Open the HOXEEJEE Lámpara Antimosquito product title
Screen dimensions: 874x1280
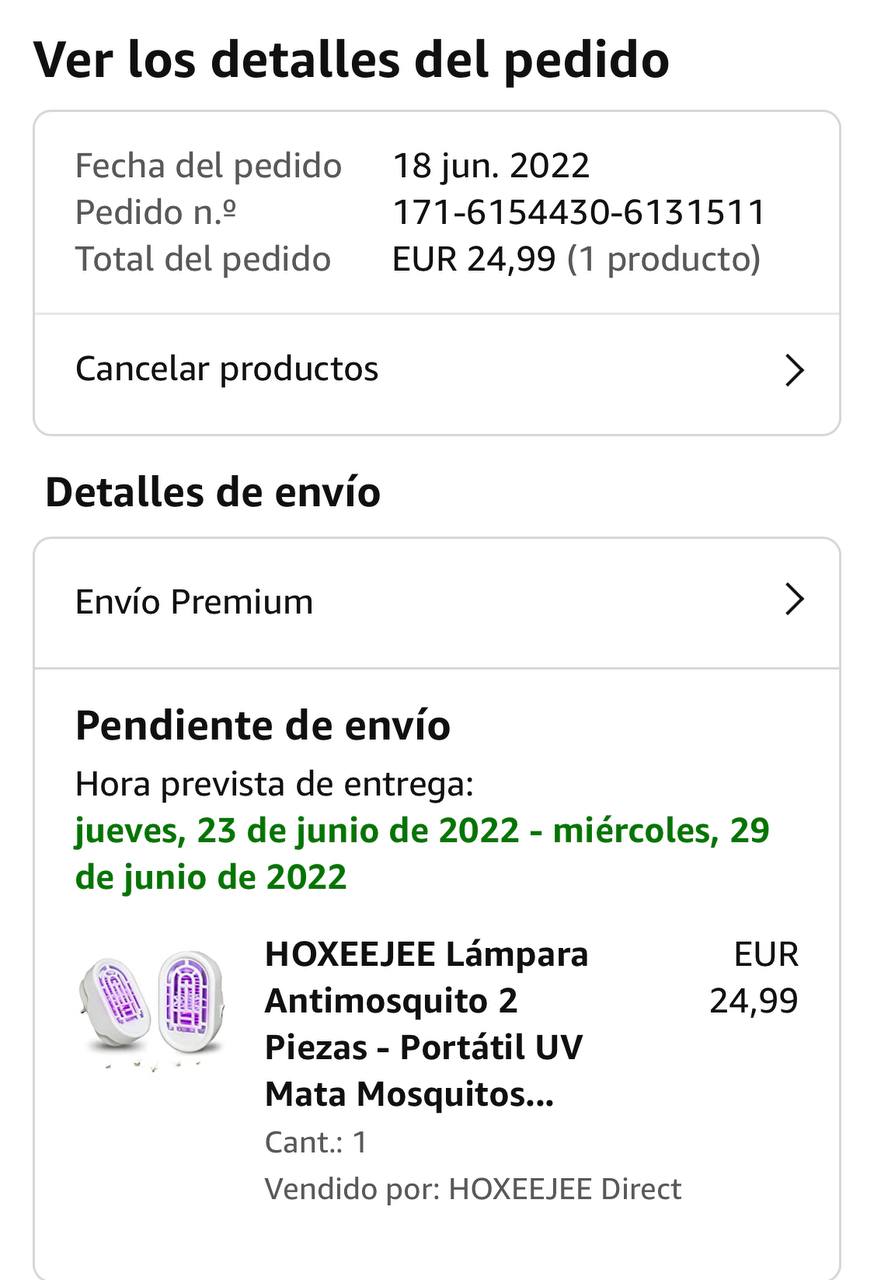coord(427,1024)
